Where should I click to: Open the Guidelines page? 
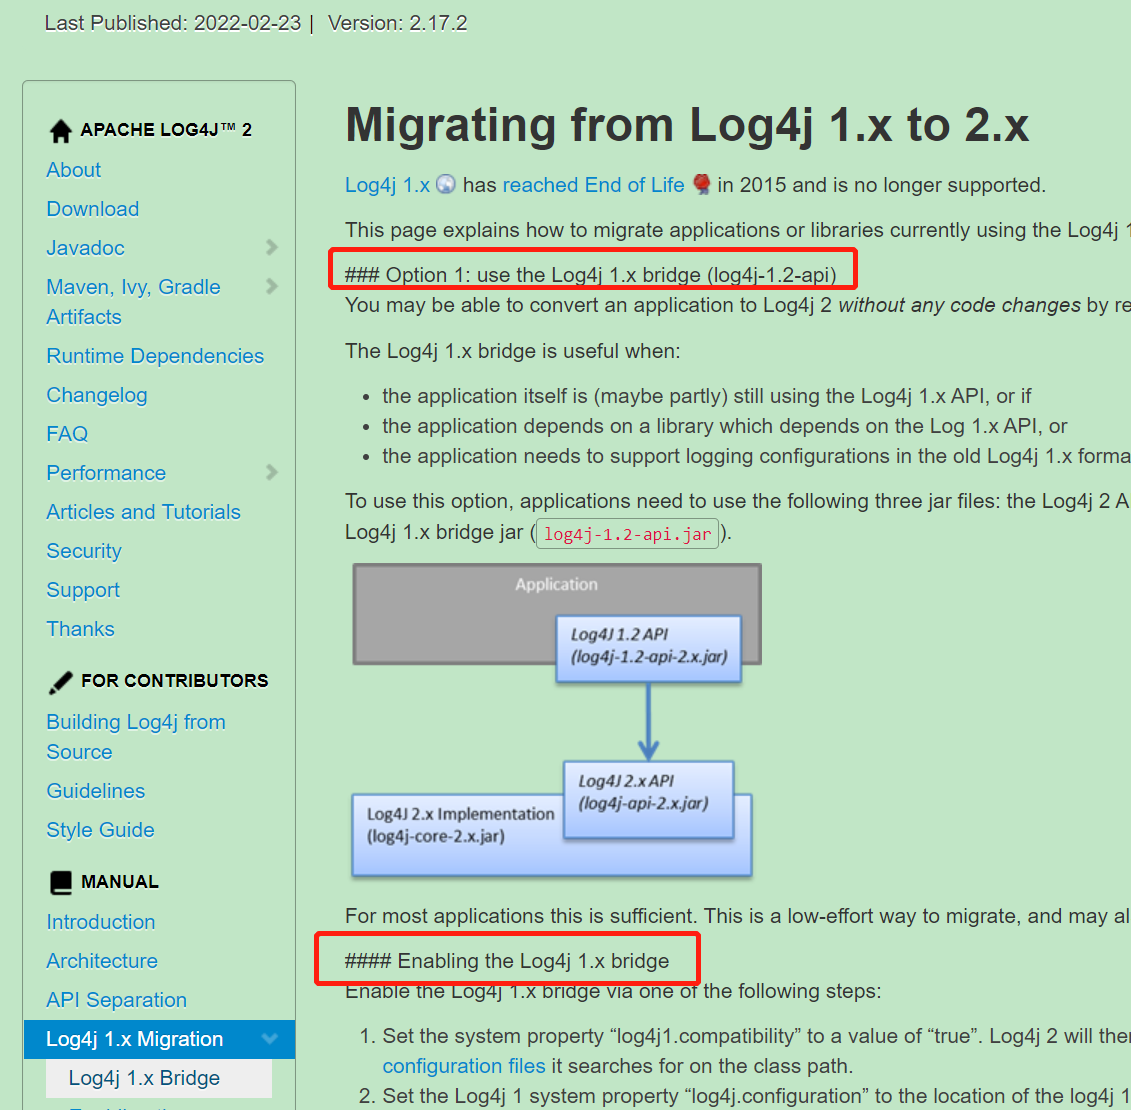click(x=95, y=790)
